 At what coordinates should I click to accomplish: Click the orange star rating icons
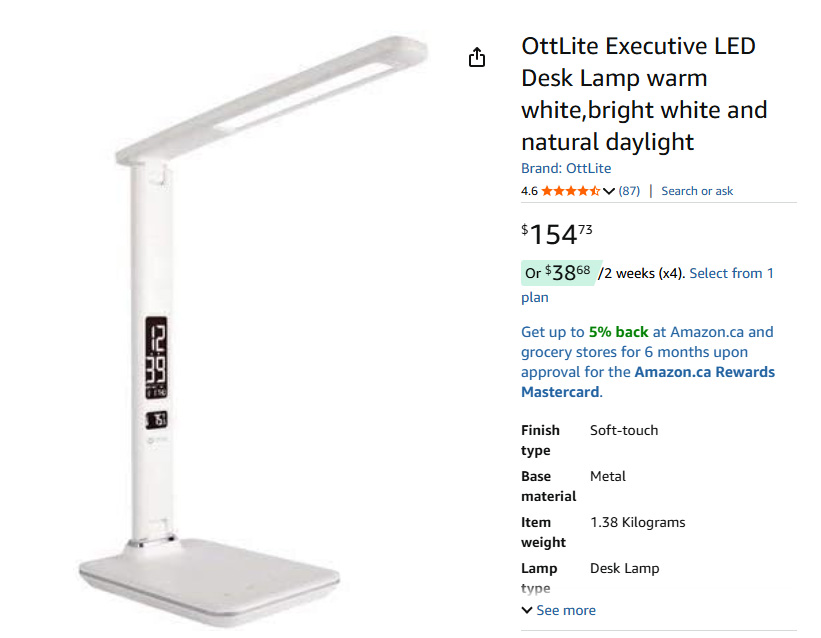pos(570,191)
